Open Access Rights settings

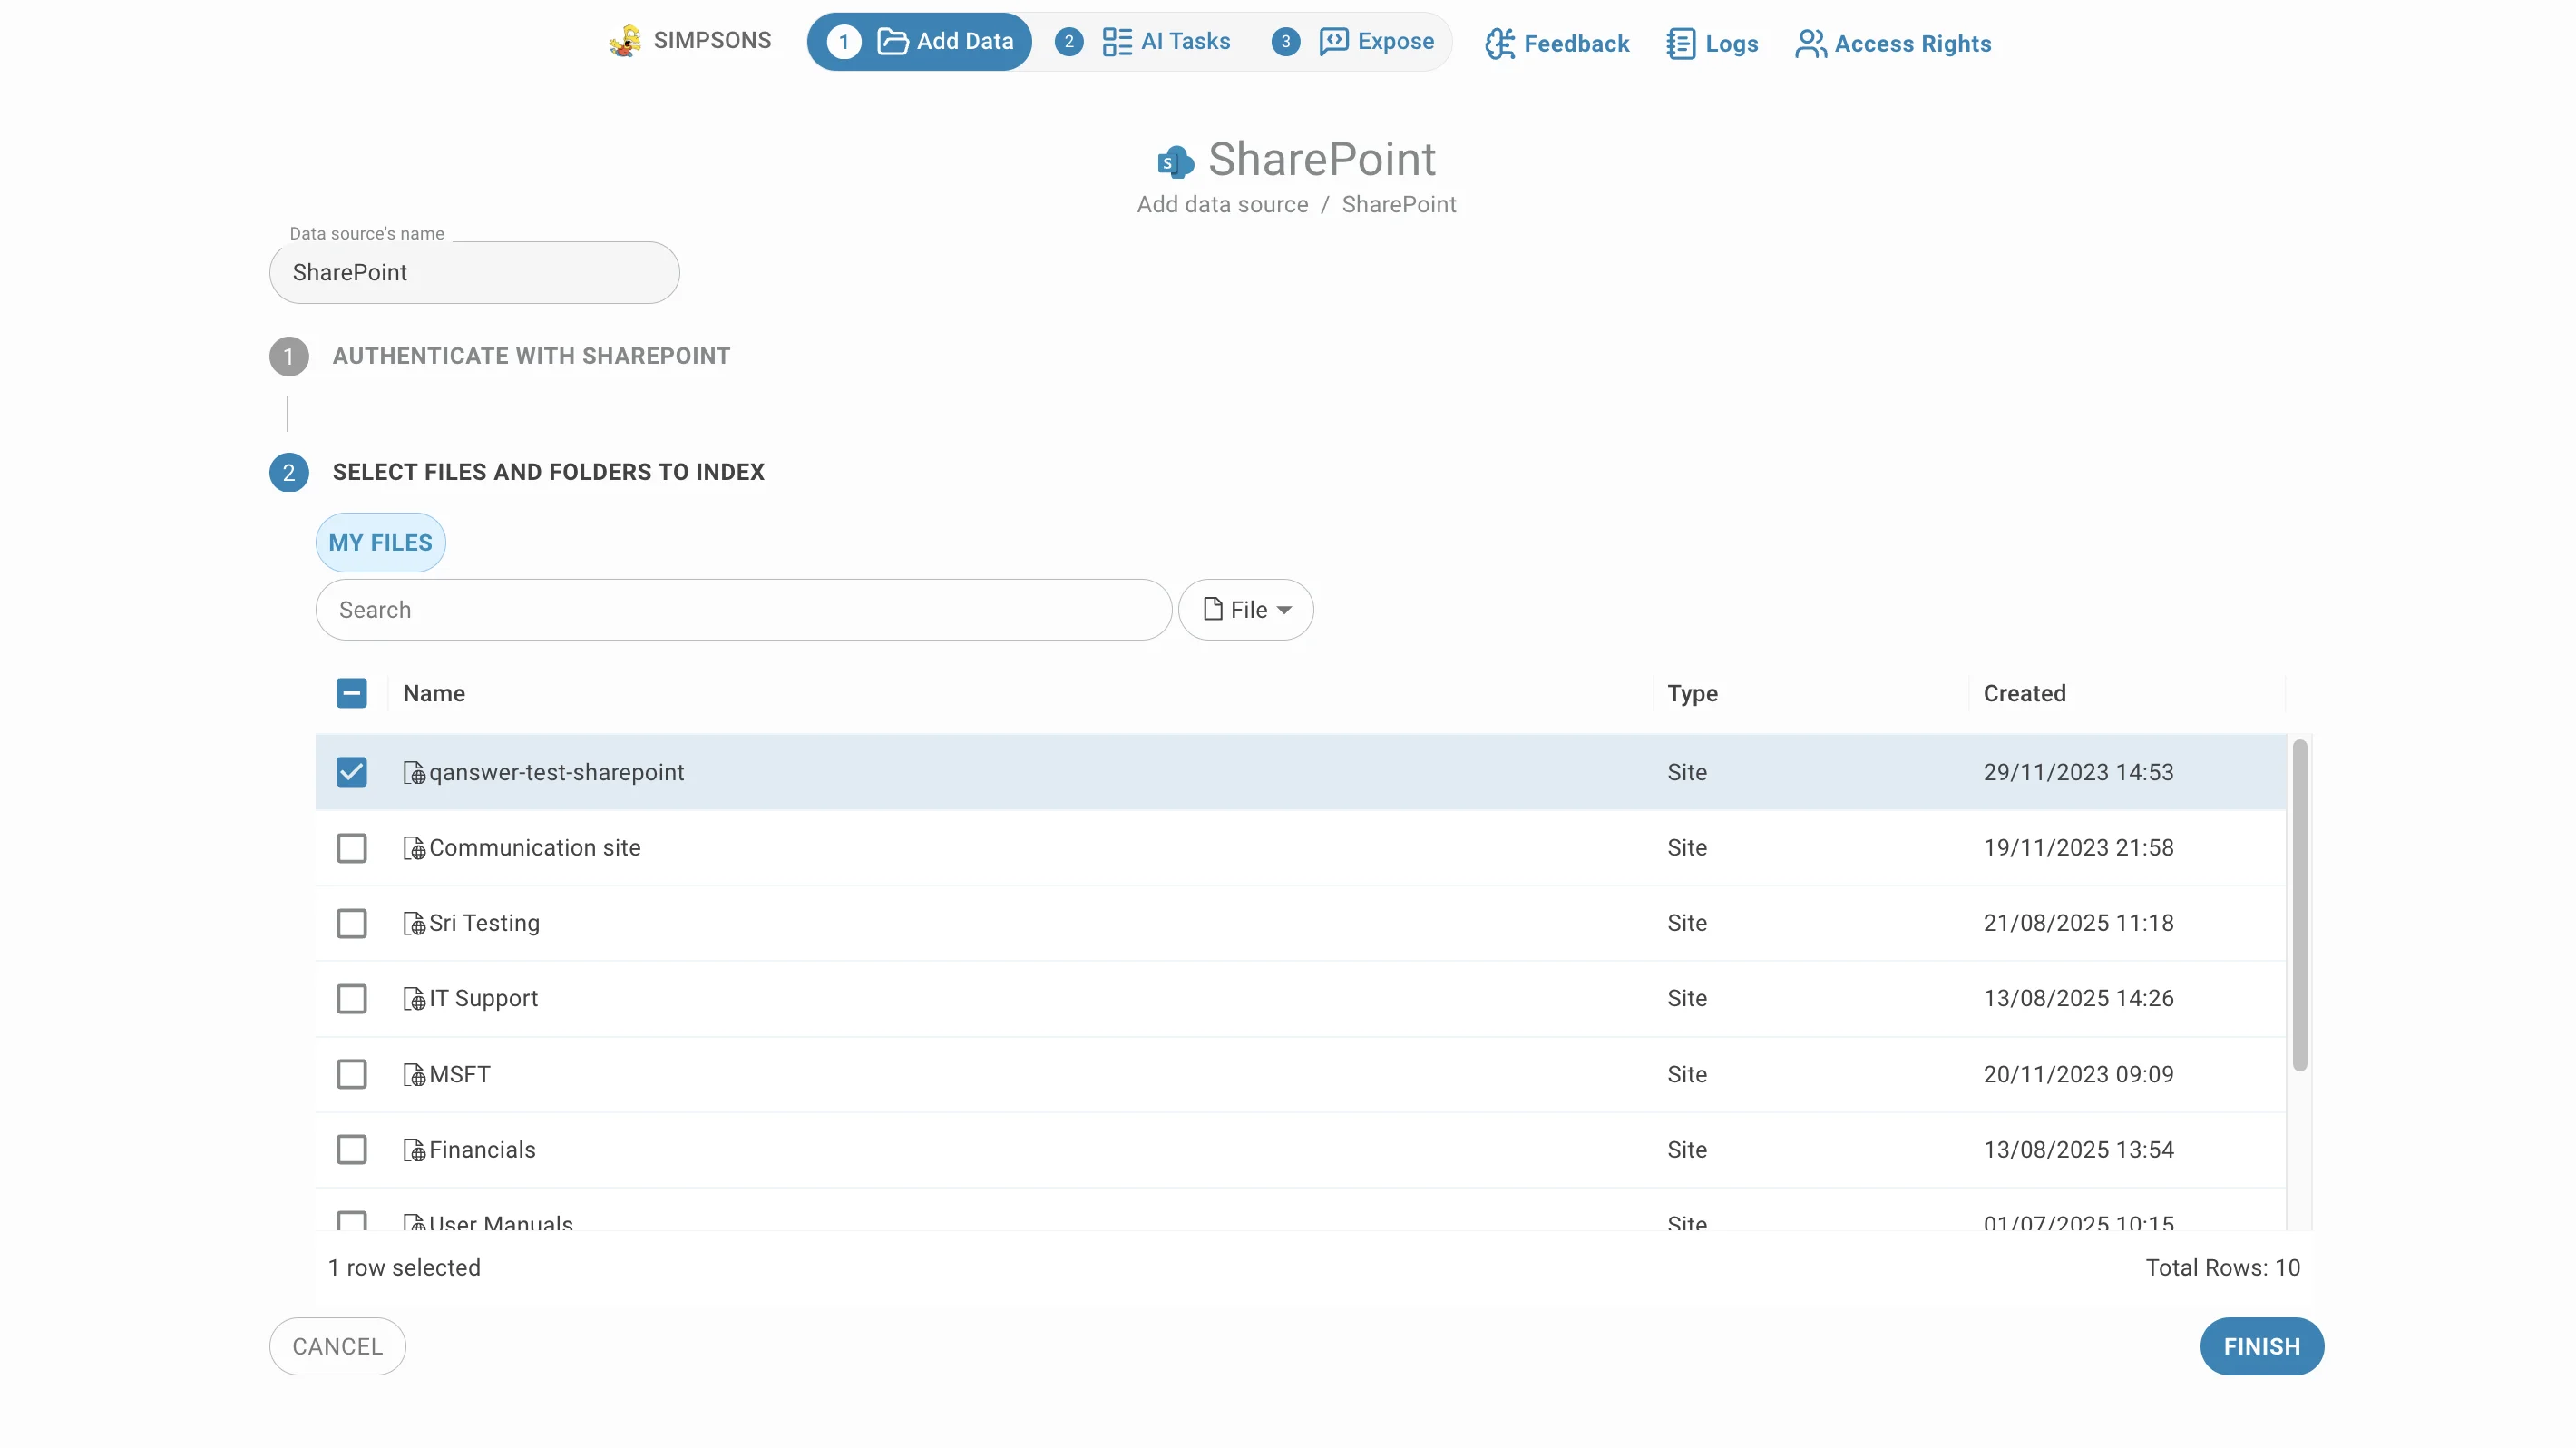click(1893, 44)
